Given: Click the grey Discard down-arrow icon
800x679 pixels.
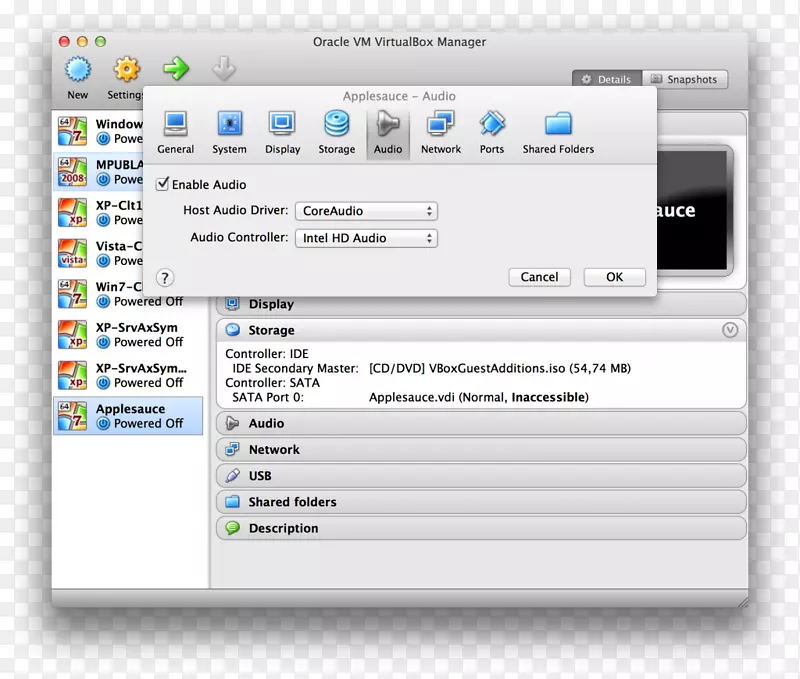Looking at the screenshot, I should pyautogui.click(x=223, y=69).
